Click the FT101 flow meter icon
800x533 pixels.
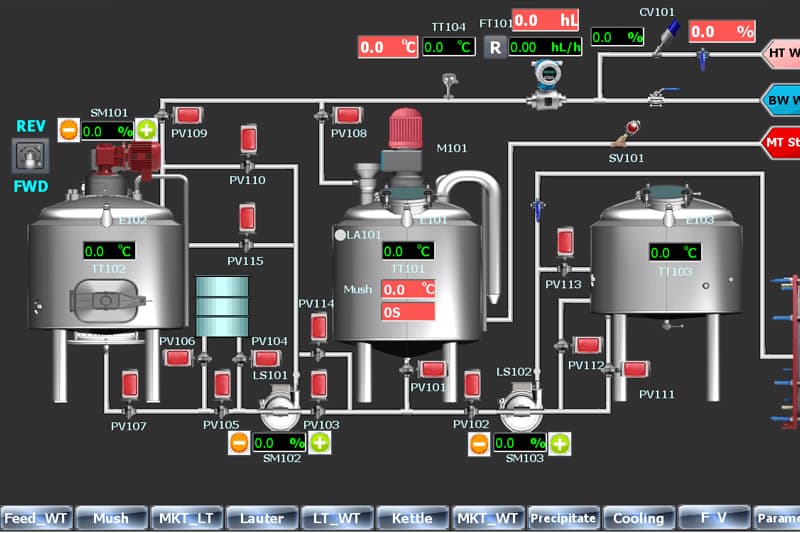click(547, 84)
